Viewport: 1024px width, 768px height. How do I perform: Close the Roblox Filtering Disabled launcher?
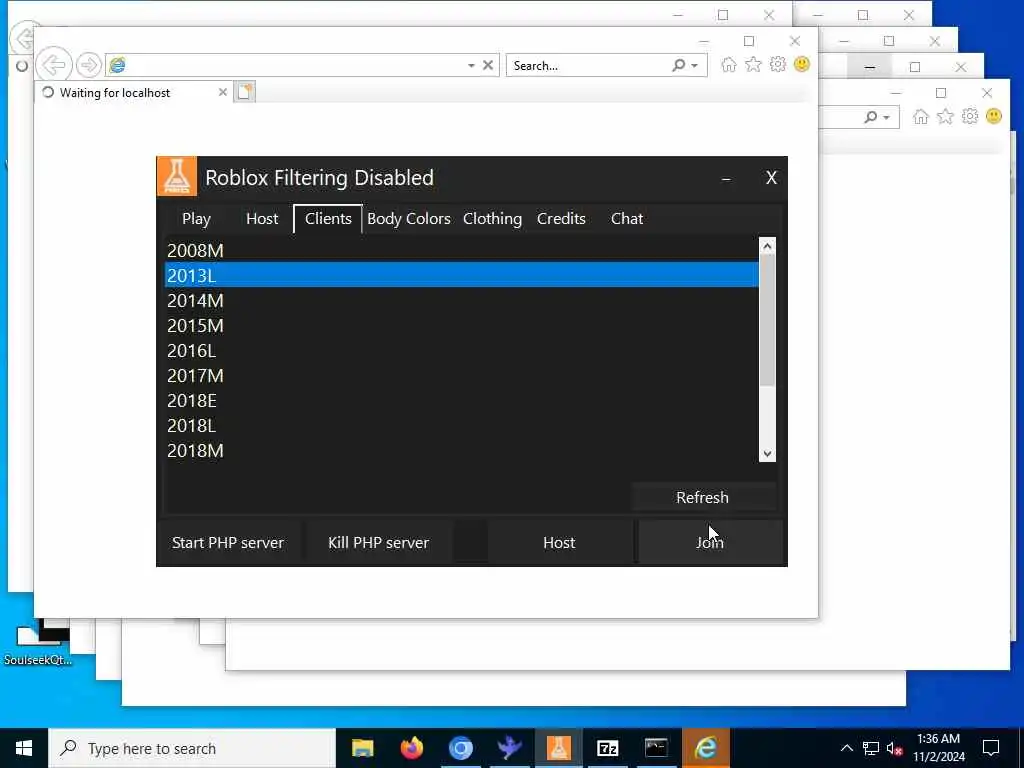pos(771,178)
